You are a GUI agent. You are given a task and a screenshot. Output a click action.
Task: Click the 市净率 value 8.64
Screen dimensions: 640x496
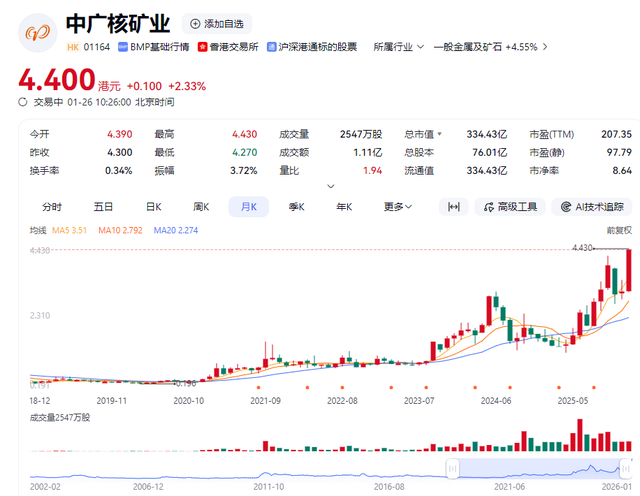click(622, 170)
